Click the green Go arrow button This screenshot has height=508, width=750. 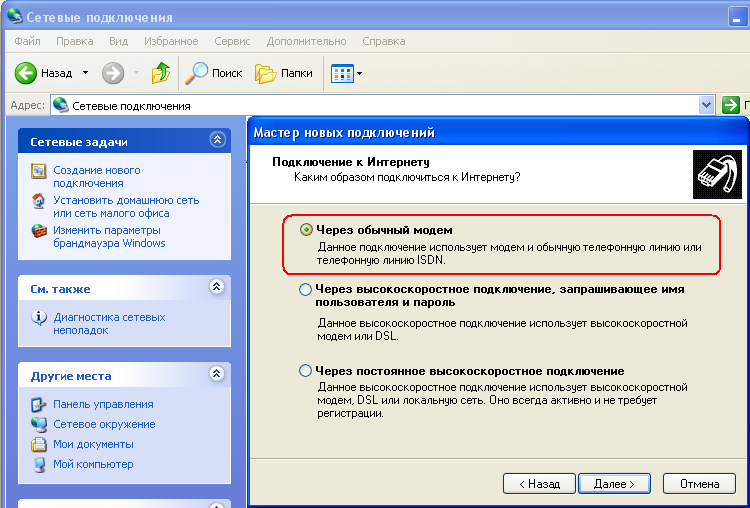730,105
